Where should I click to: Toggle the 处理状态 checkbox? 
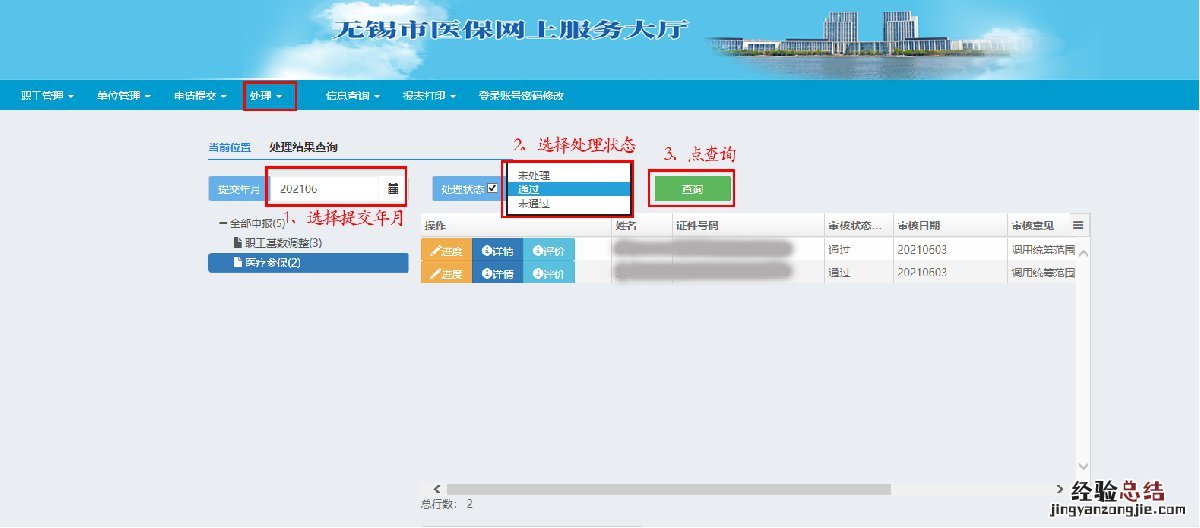coord(492,188)
